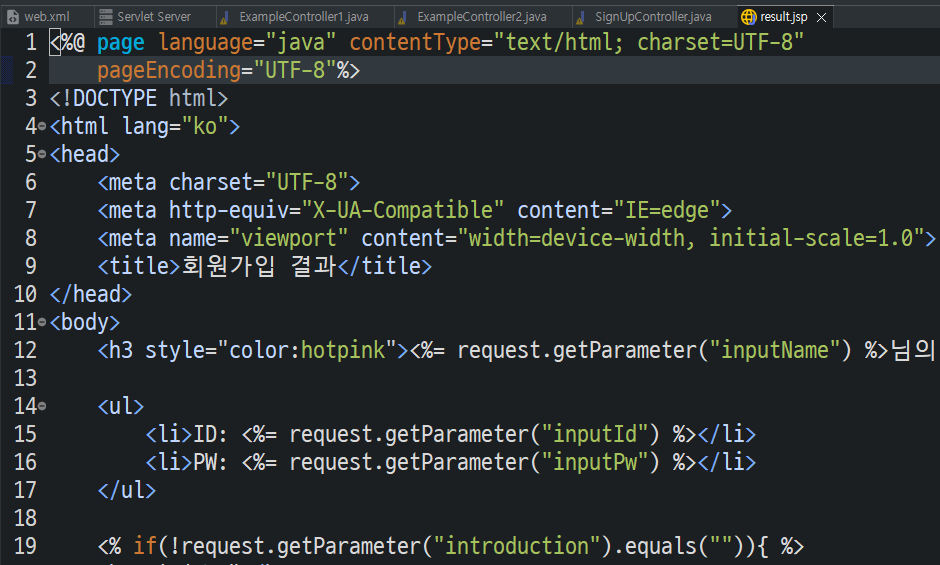Click the if keyword on line 19

(x=144, y=546)
